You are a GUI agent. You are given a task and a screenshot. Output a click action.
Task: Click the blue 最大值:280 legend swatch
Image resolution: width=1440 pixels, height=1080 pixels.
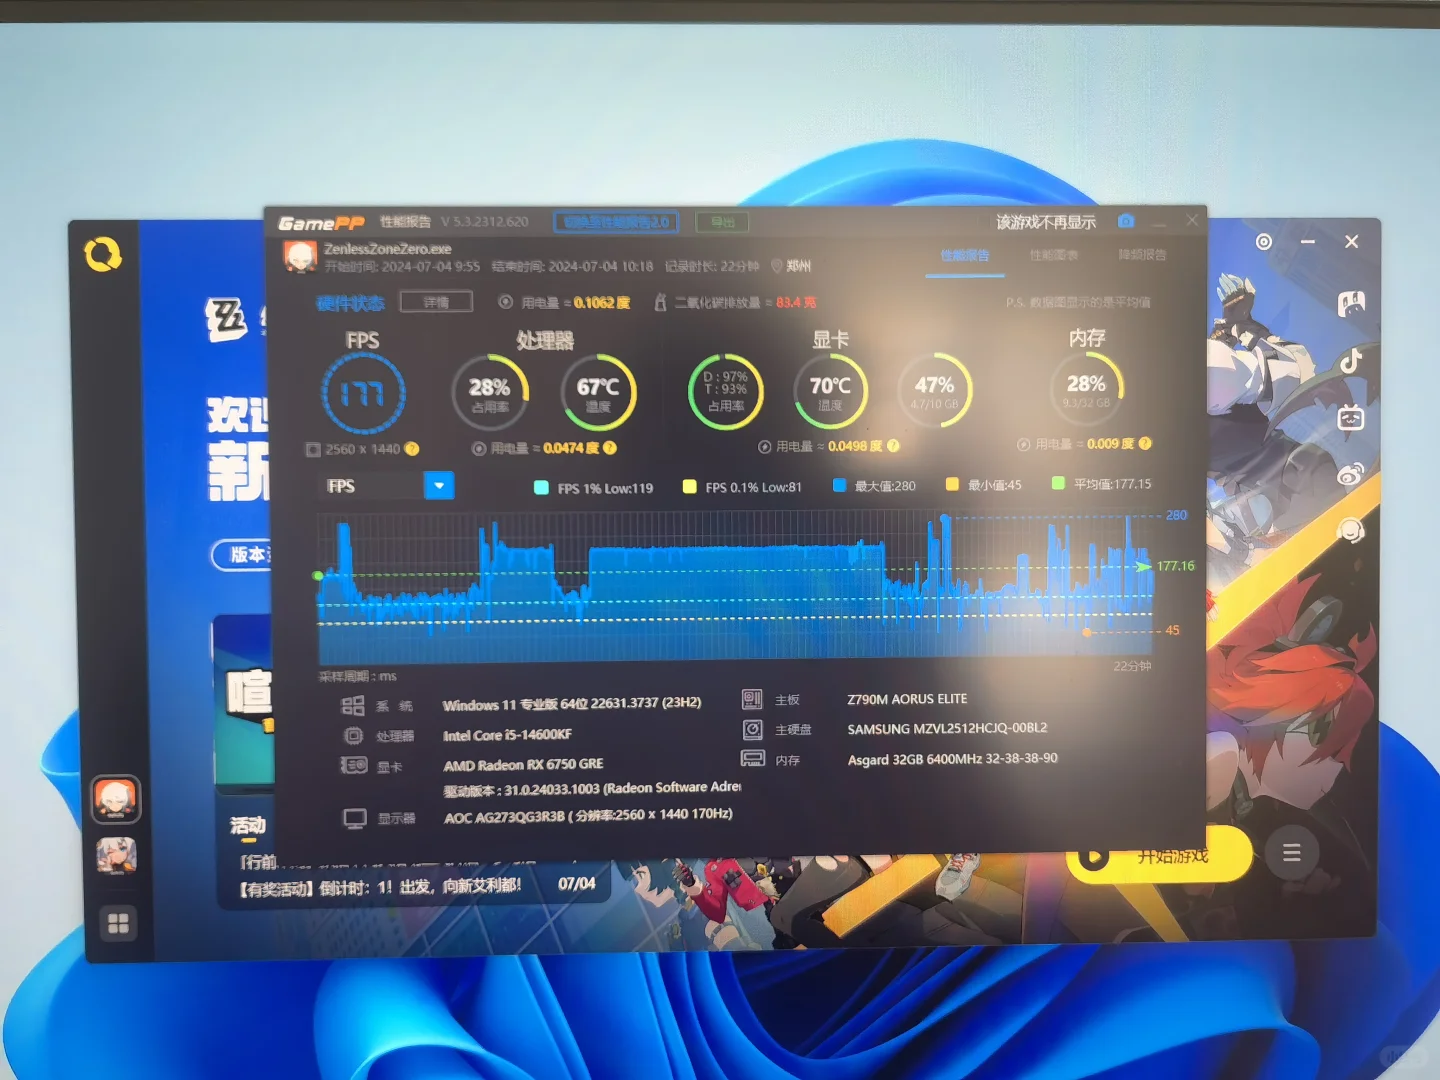[839, 485]
